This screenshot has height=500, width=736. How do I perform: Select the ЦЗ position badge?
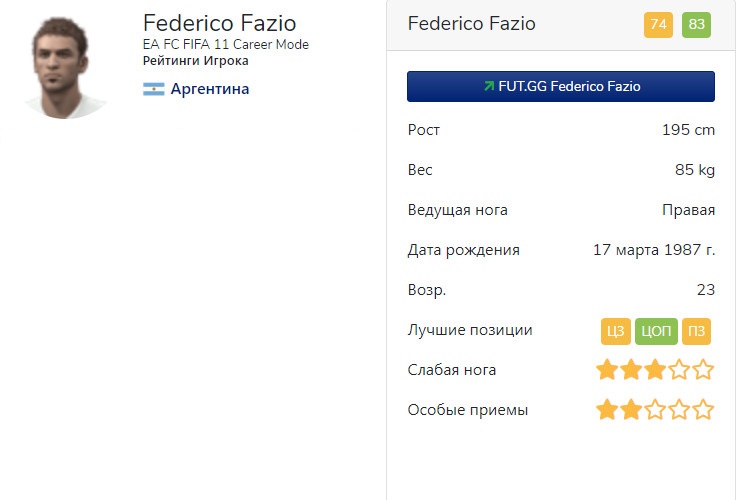pyautogui.click(x=615, y=331)
